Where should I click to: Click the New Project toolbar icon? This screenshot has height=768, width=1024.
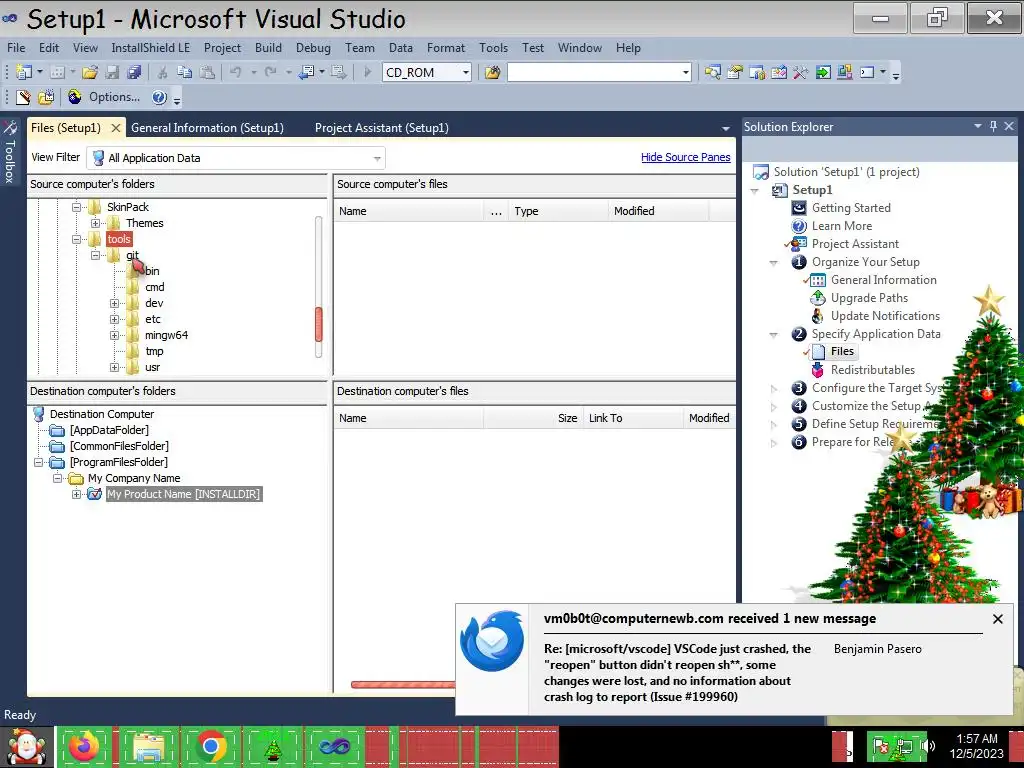click(x=24, y=72)
